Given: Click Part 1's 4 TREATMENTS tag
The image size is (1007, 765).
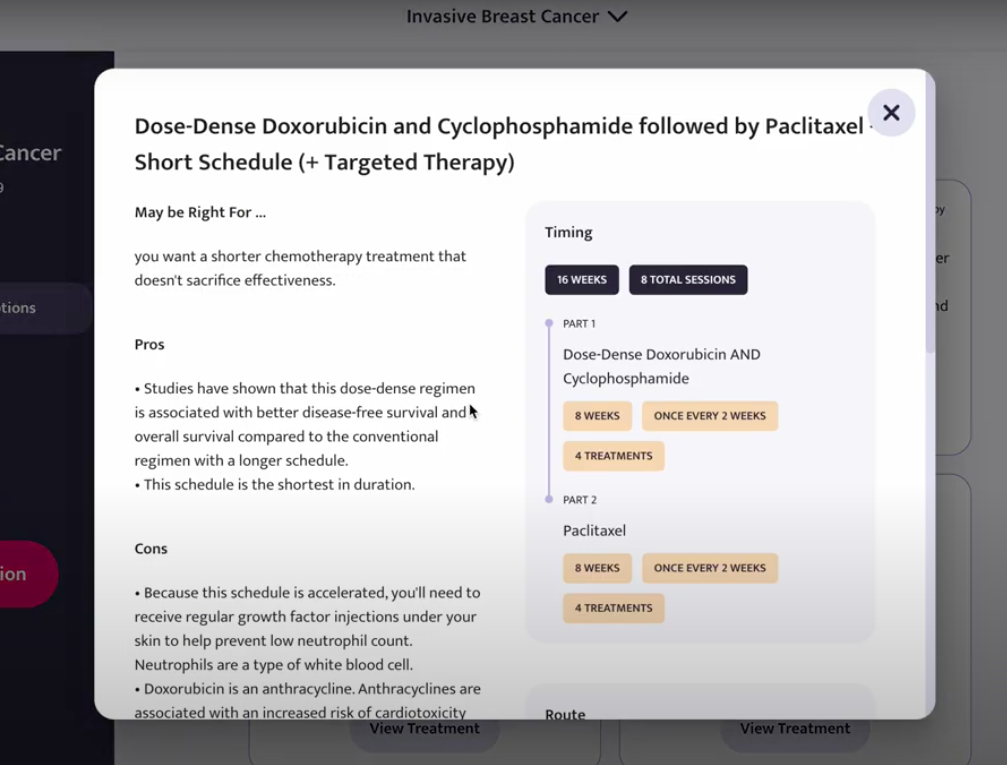Looking at the screenshot, I should pyautogui.click(x=613, y=456).
